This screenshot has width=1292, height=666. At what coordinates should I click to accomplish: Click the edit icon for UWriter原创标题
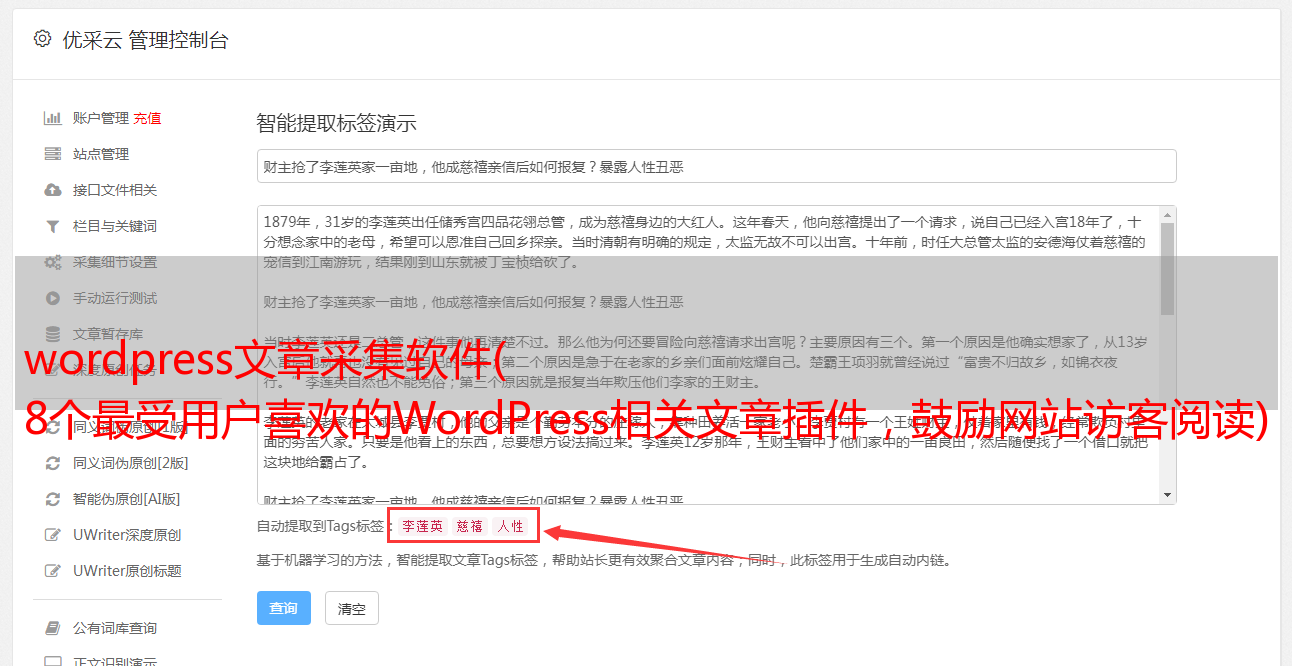click(x=53, y=571)
